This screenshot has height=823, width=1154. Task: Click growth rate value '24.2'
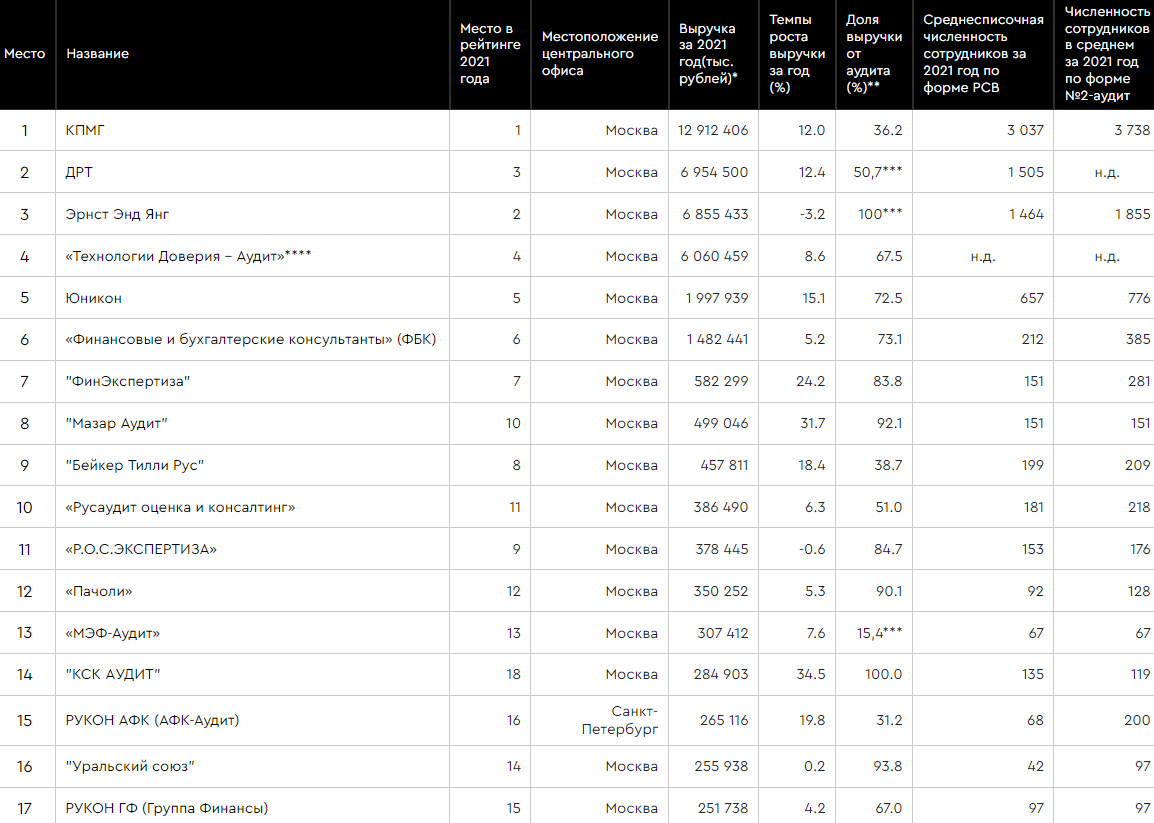click(x=810, y=381)
